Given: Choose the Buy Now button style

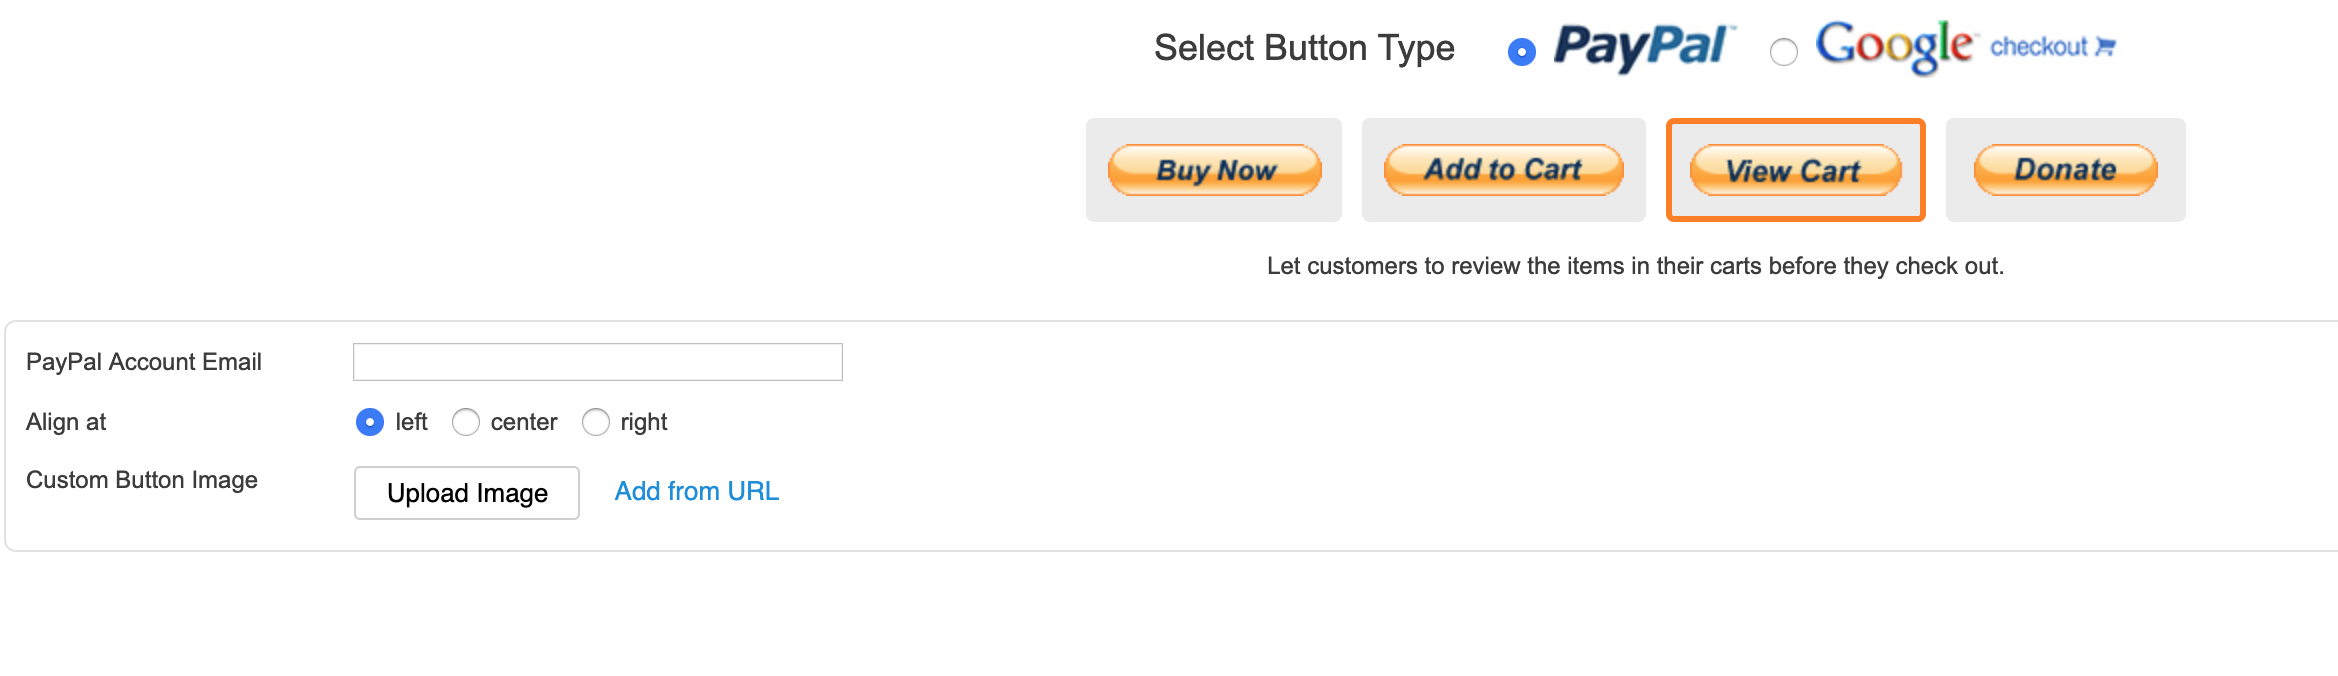Looking at the screenshot, I should point(1214,170).
